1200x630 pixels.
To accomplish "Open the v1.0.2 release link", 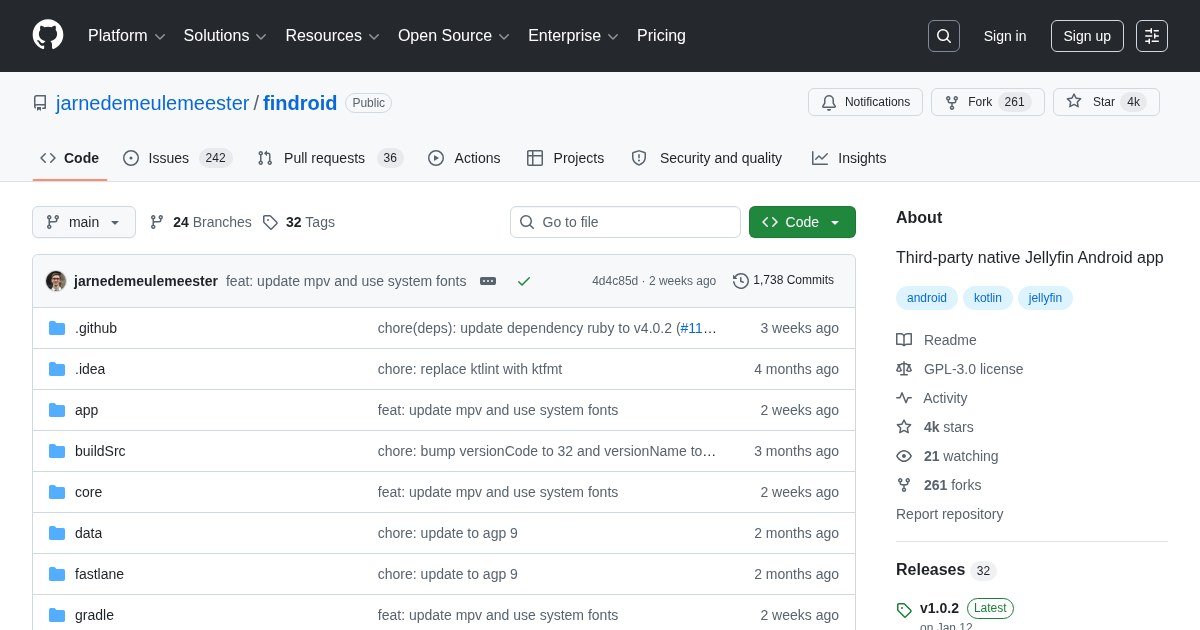I will [x=939, y=608].
